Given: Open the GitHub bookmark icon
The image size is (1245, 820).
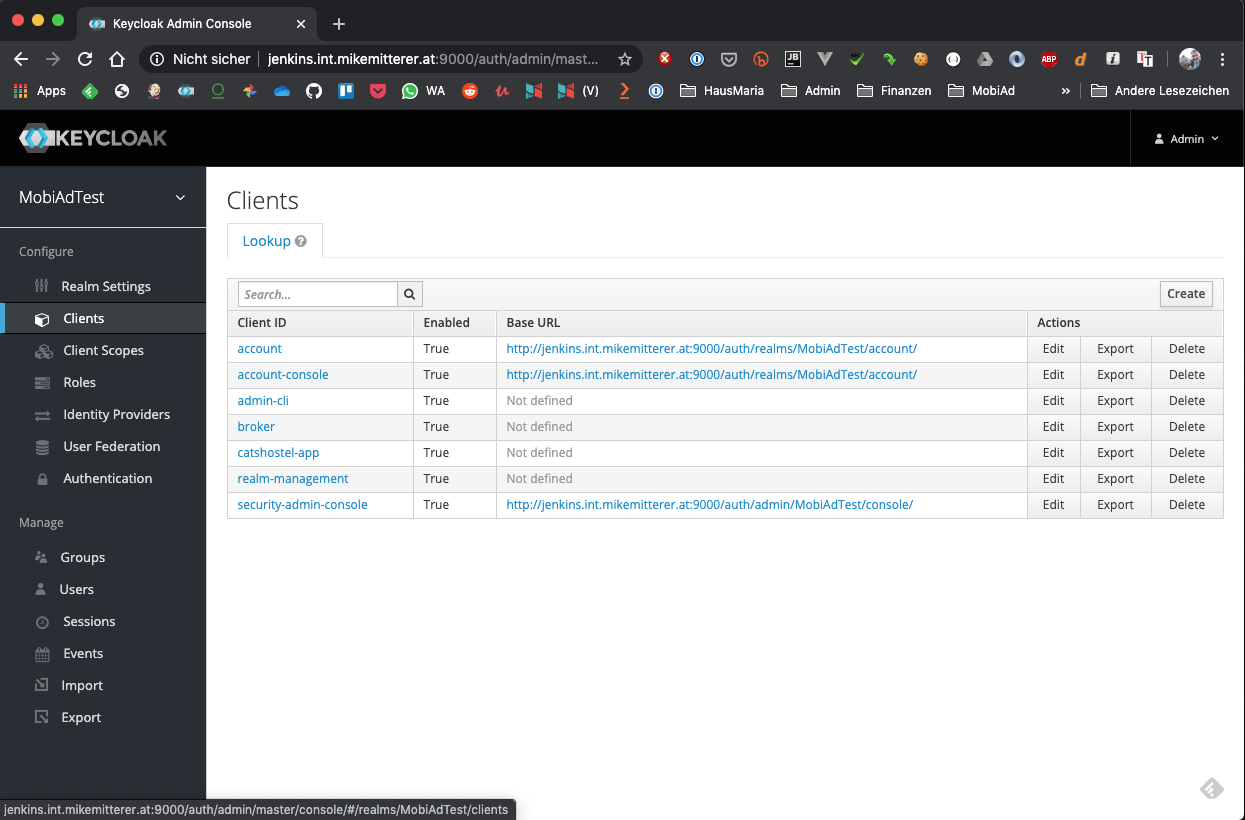Looking at the screenshot, I should click(x=314, y=90).
